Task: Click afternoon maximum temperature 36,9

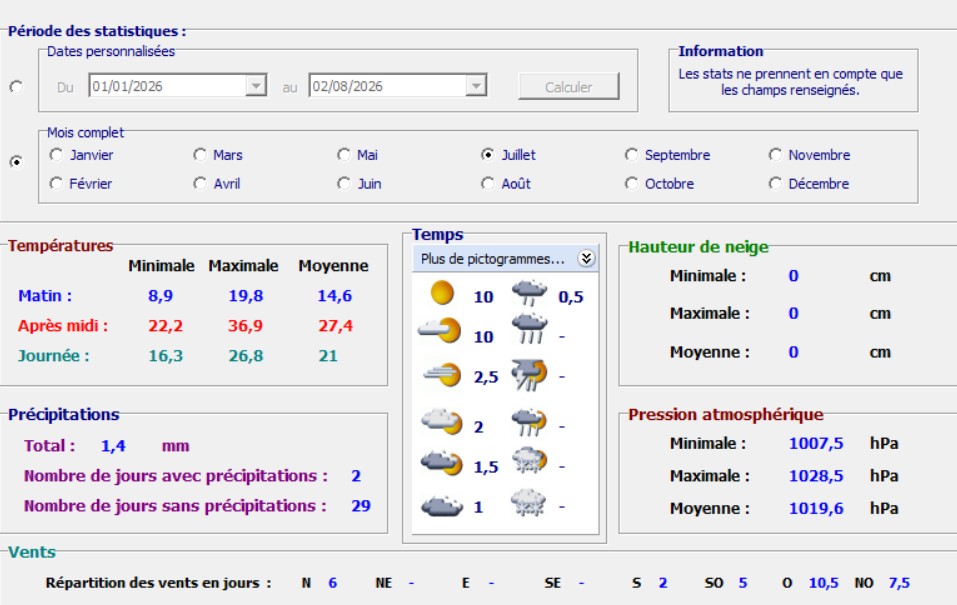Action: coord(245,326)
